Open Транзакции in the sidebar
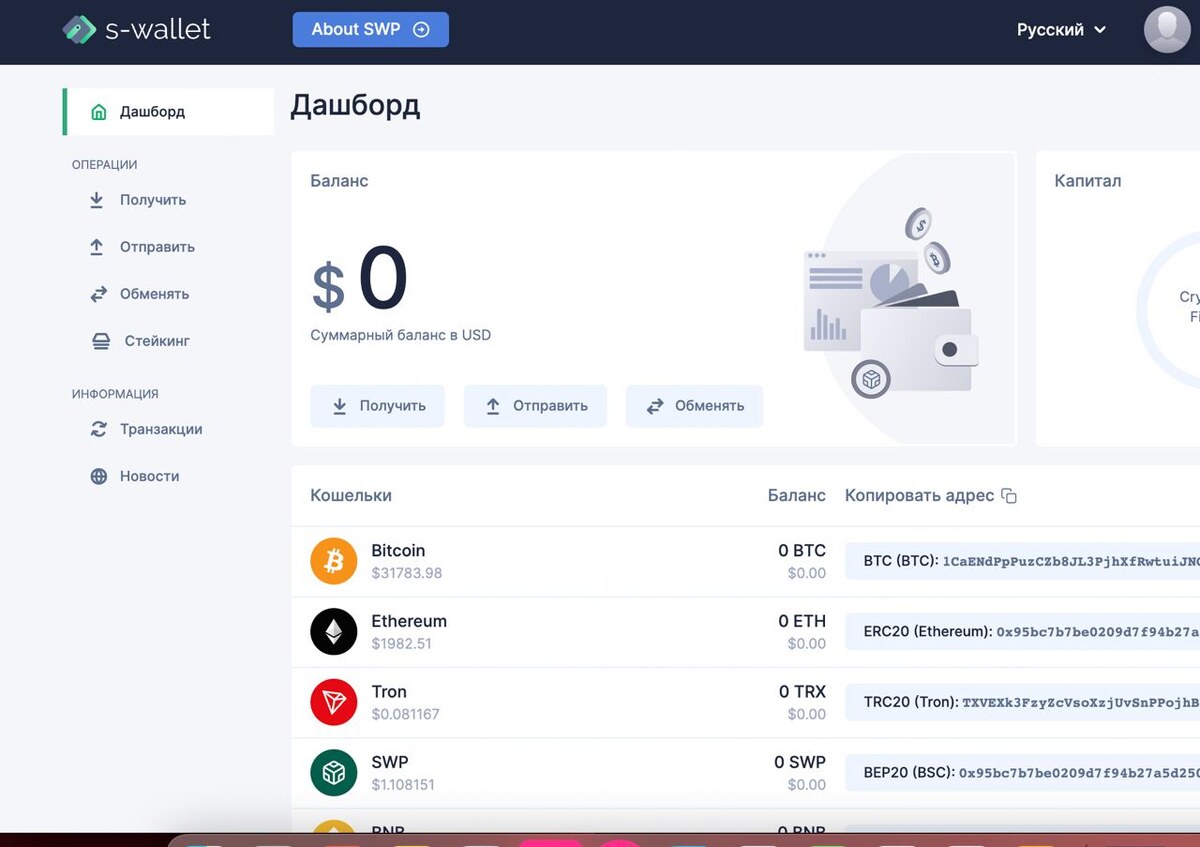Viewport: 1200px width, 847px height. [x=146, y=429]
